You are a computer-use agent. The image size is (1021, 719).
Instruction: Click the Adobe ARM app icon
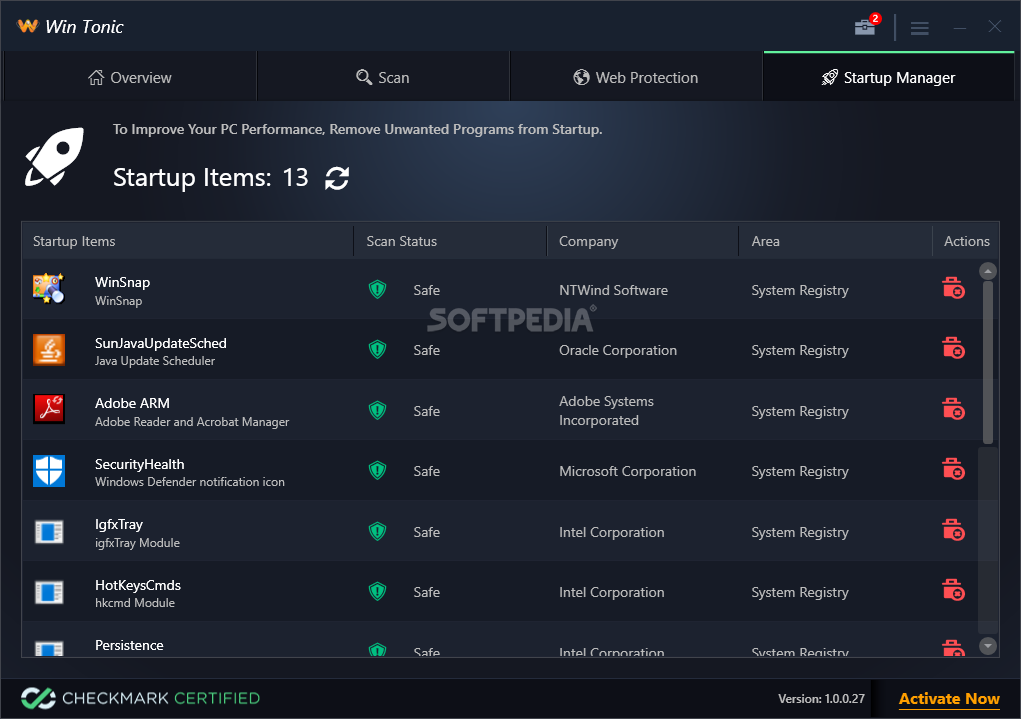click(x=49, y=410)
